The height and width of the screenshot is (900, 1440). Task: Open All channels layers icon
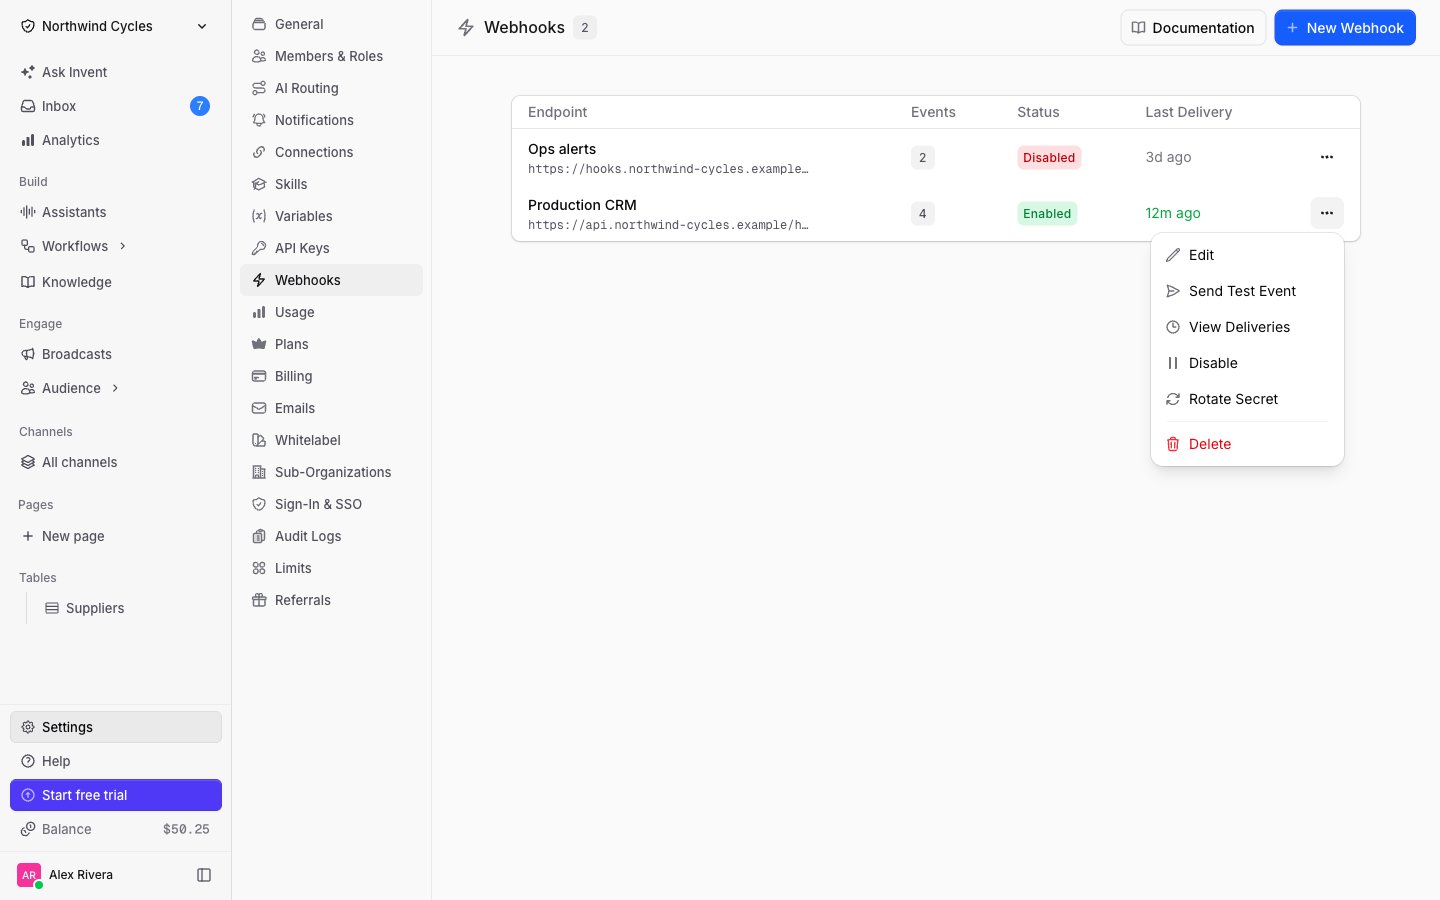pyautogui.click(x=28, y=462)
